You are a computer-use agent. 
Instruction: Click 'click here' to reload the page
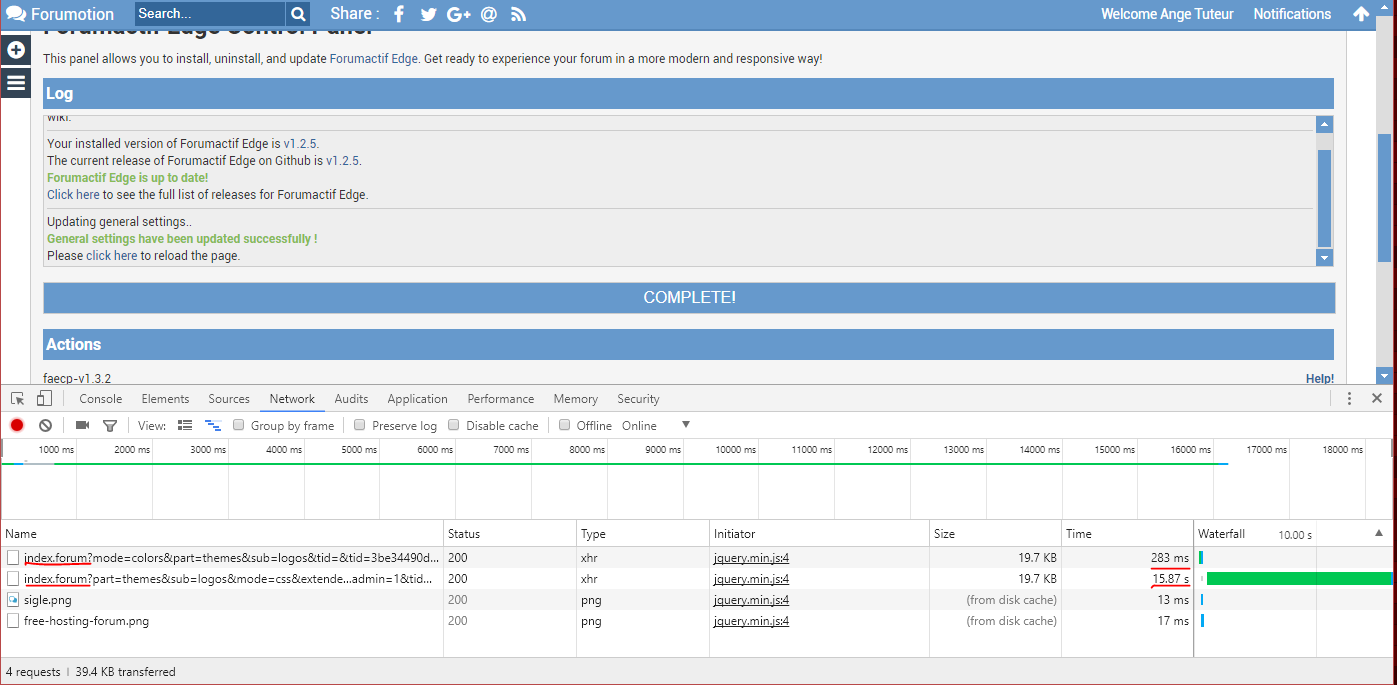tap(112, 256)
